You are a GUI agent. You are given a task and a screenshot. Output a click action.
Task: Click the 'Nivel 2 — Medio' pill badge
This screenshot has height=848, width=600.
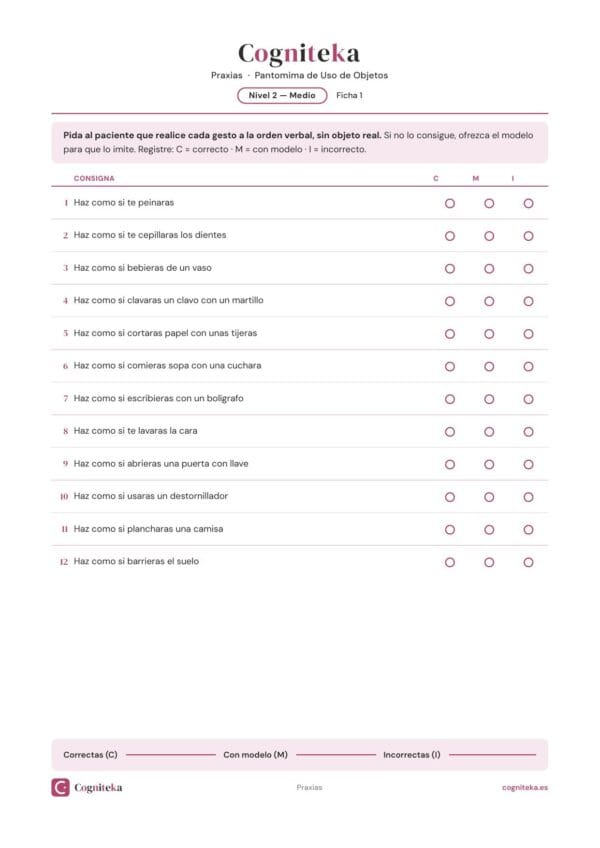[282, 95]
